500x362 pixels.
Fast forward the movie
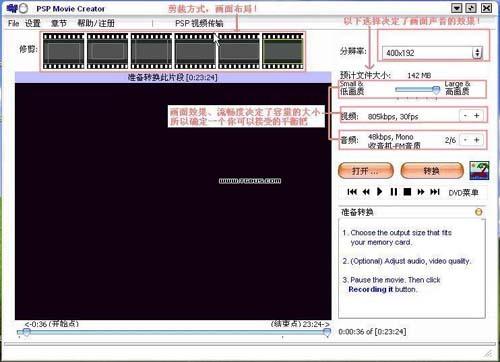[x=421, y=192]
